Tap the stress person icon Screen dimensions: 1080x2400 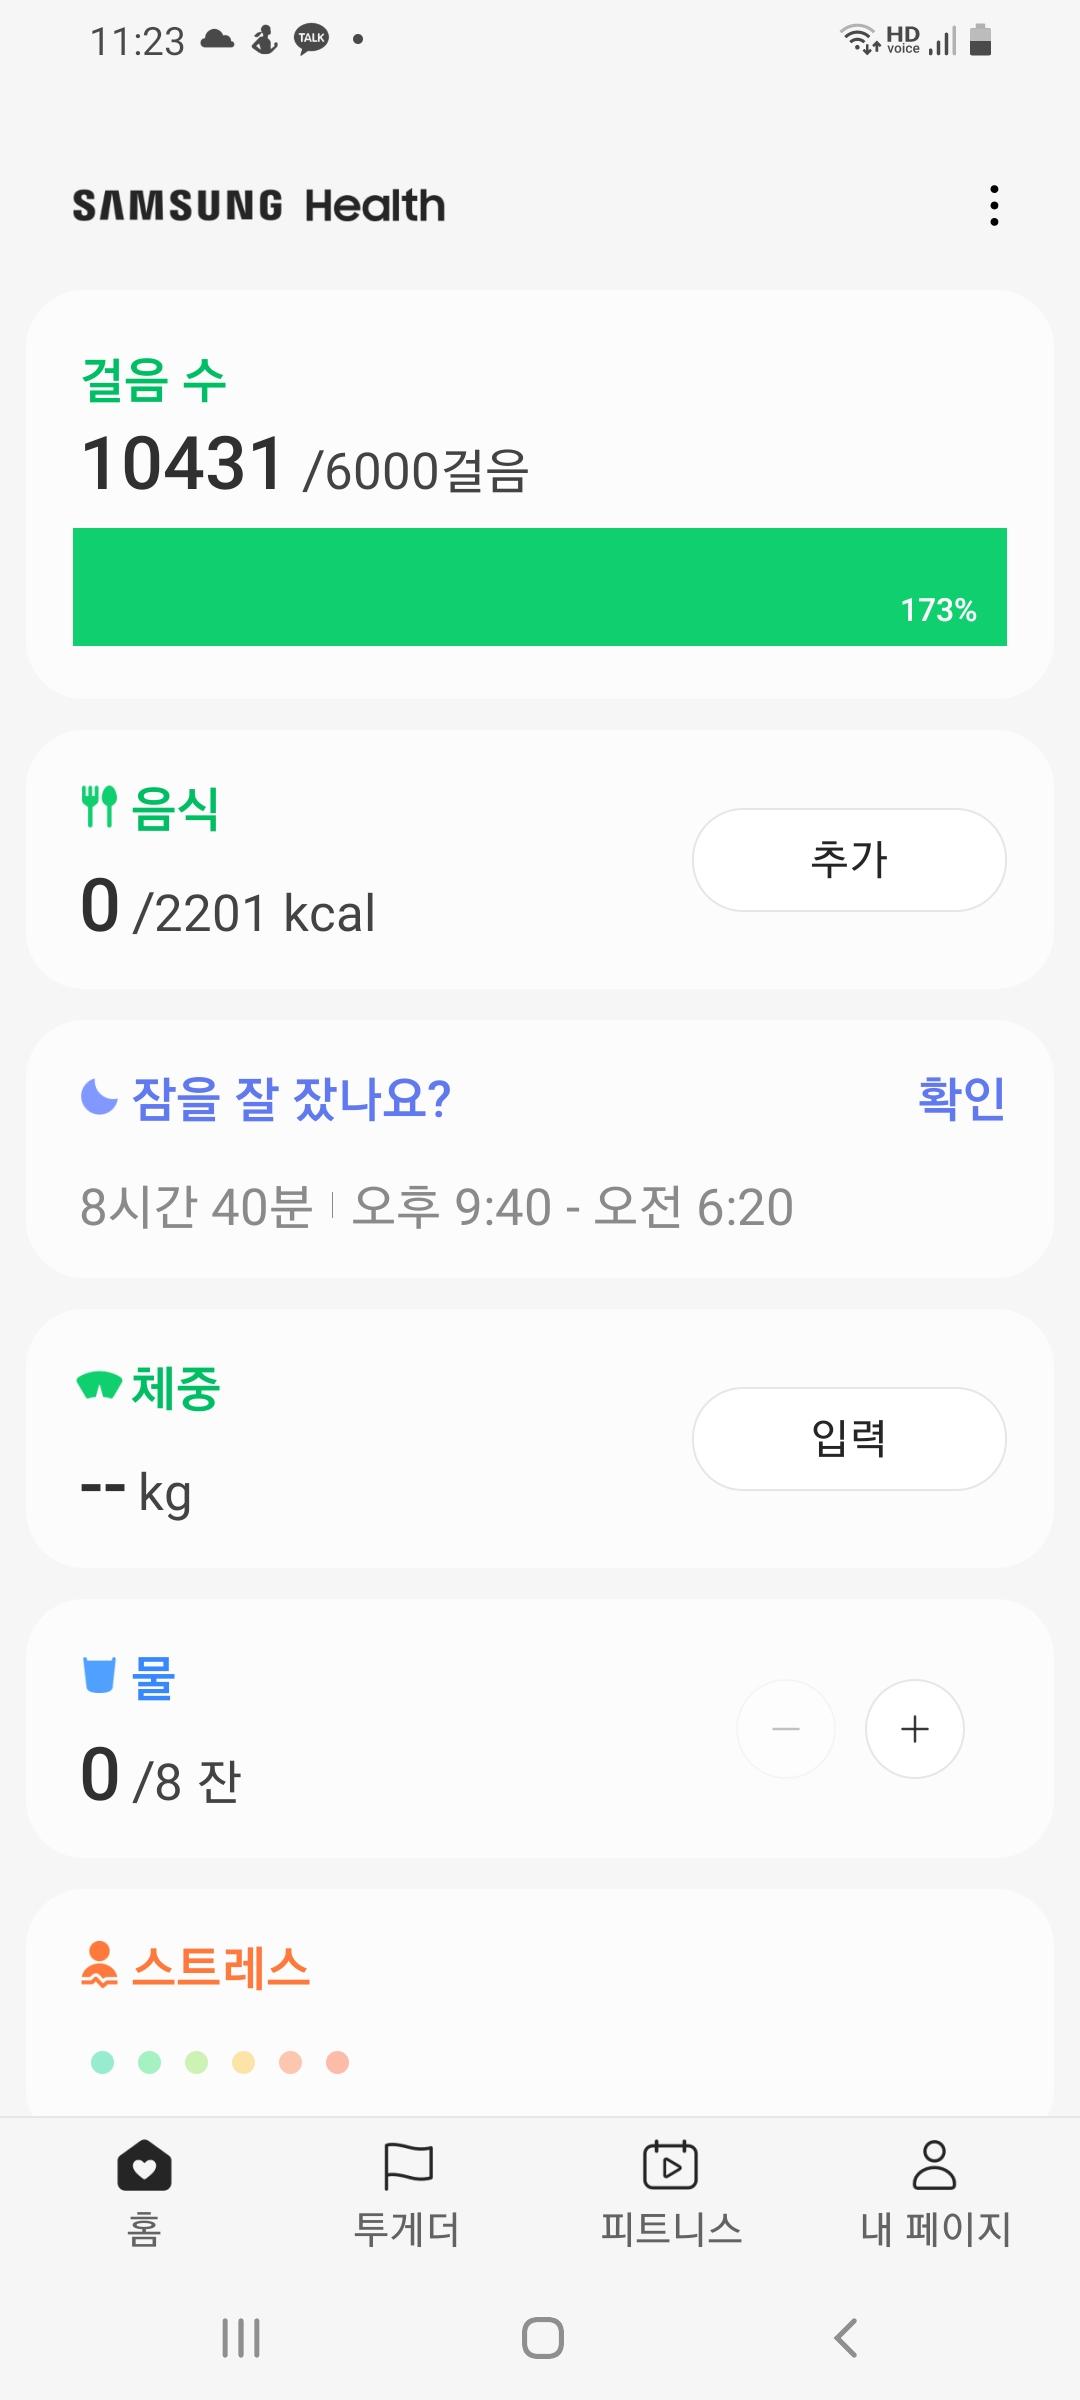click(99, 1964)
